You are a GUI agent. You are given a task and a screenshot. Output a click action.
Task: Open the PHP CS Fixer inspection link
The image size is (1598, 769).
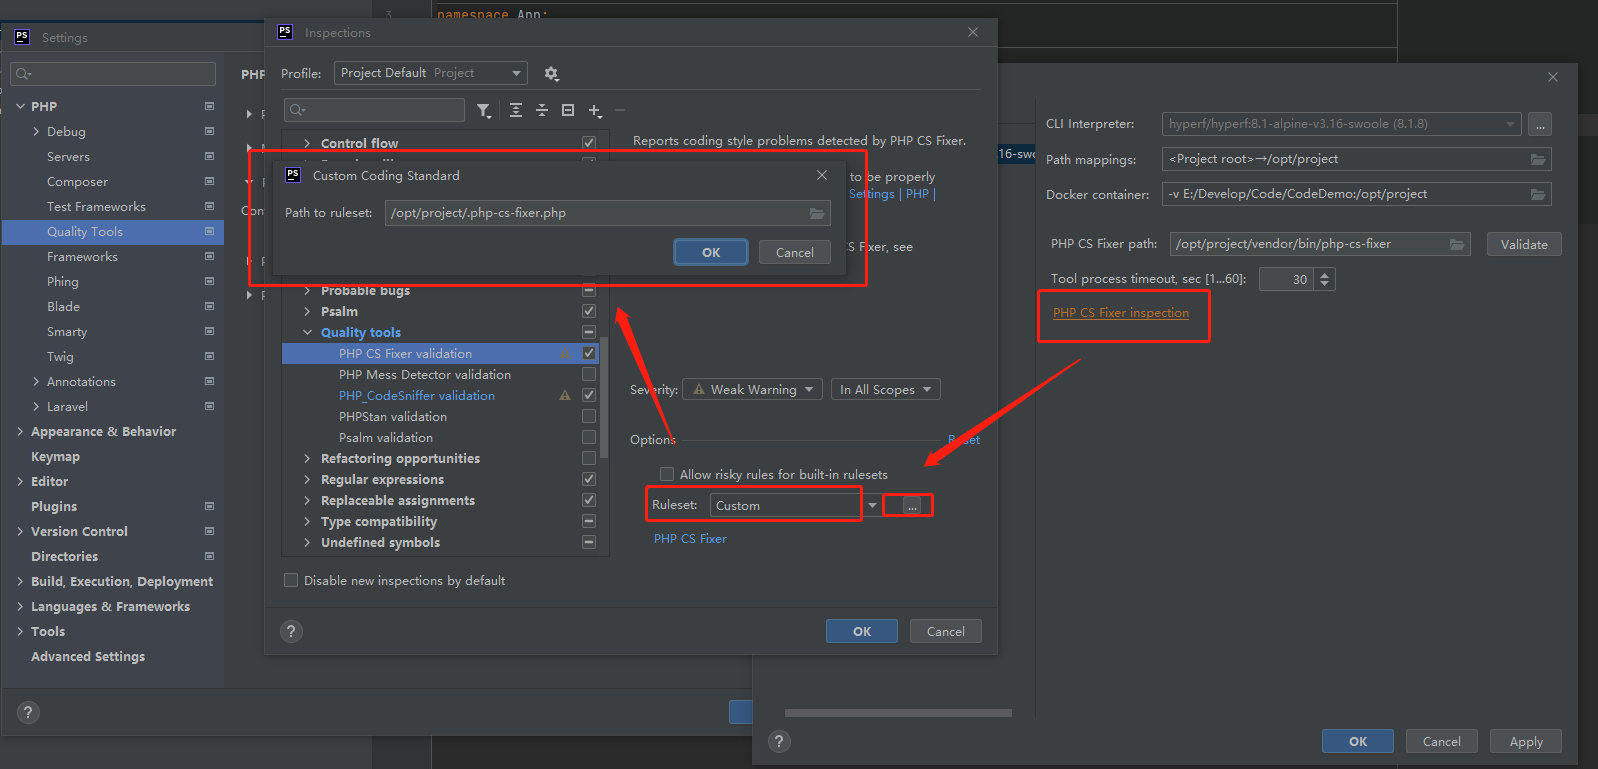(x=1121, y=313)
